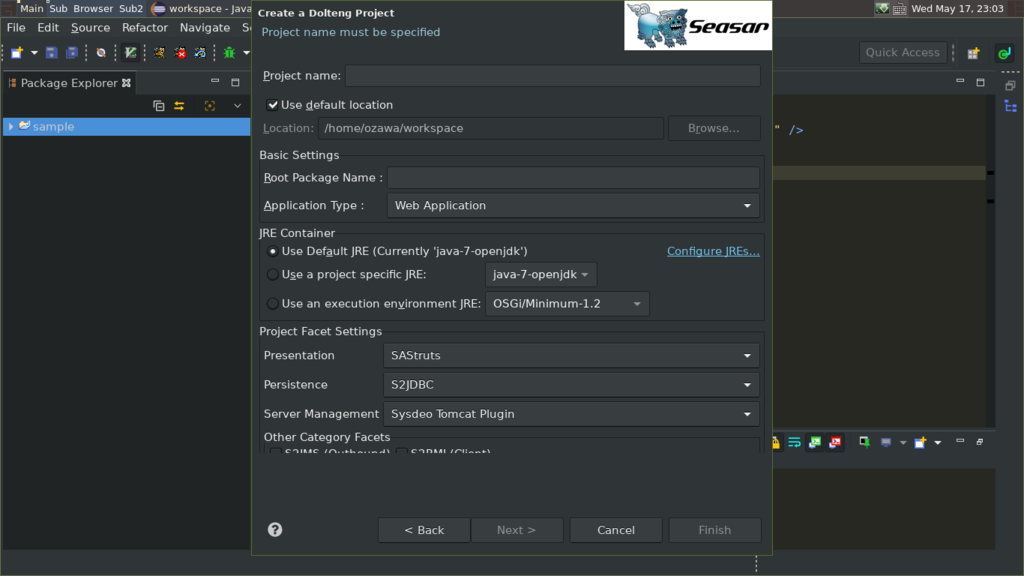Click the help question mark icon
Viewport: 1024px width, 576px height.
coord(275,530)
